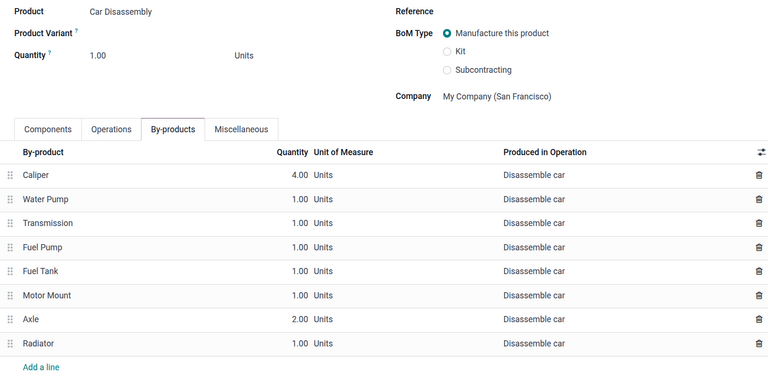The image size is (768, 375).
Task: Open the Operations tab
Action: coord(111,129)
